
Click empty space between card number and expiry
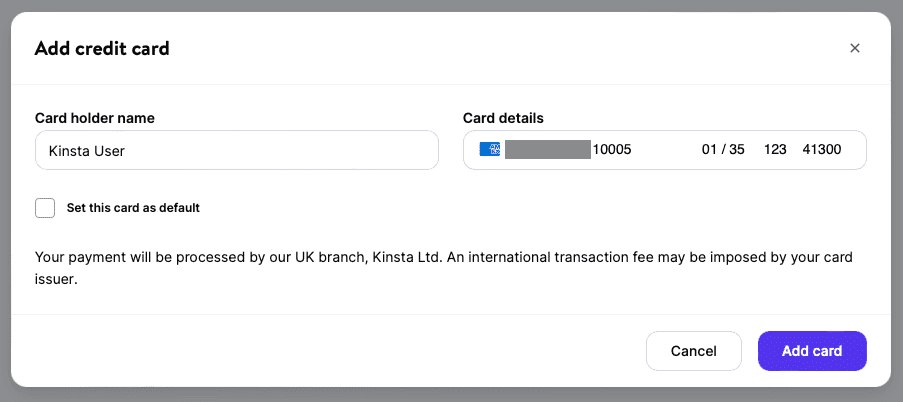tap(665, 150)
